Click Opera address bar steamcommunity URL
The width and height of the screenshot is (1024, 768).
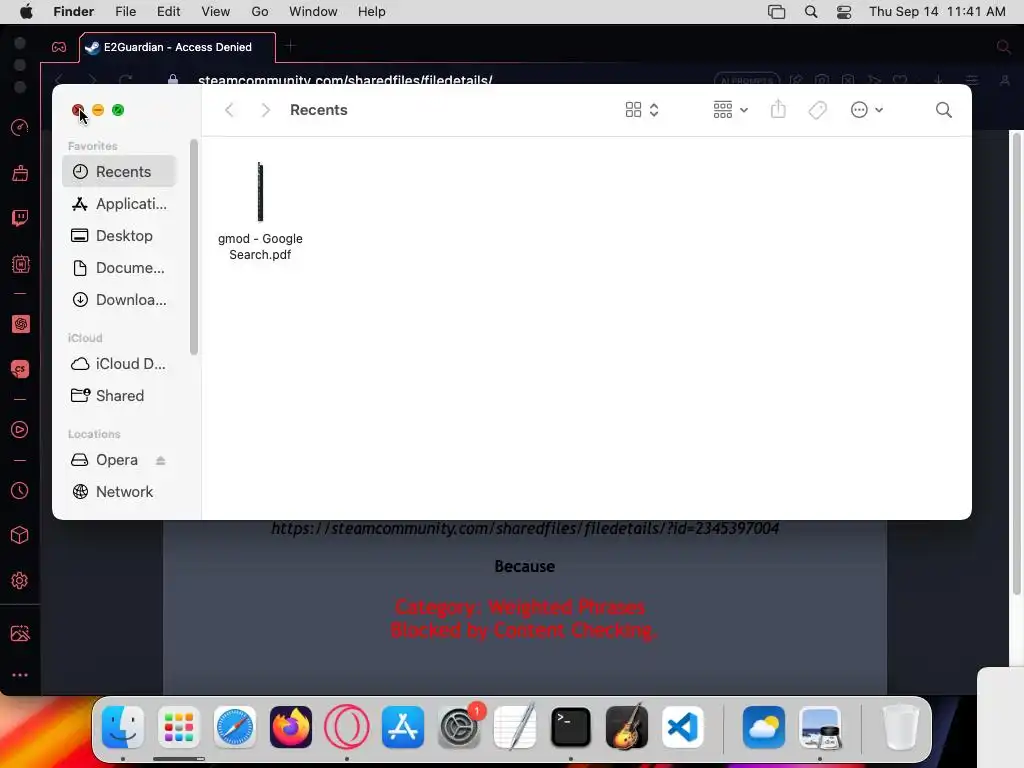point(345,80)
